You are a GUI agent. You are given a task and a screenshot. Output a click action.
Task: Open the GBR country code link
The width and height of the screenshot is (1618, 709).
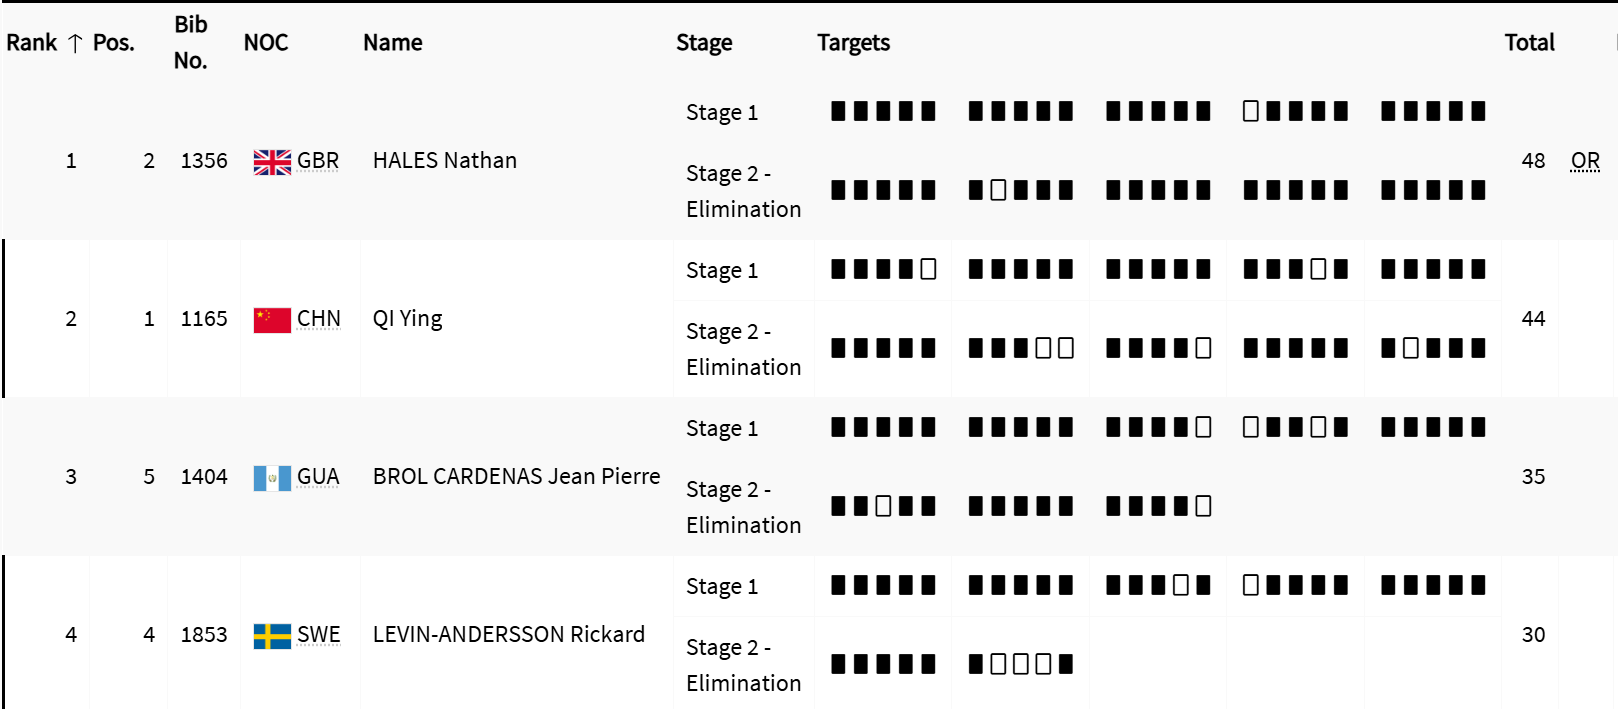(x=318, y=161)
